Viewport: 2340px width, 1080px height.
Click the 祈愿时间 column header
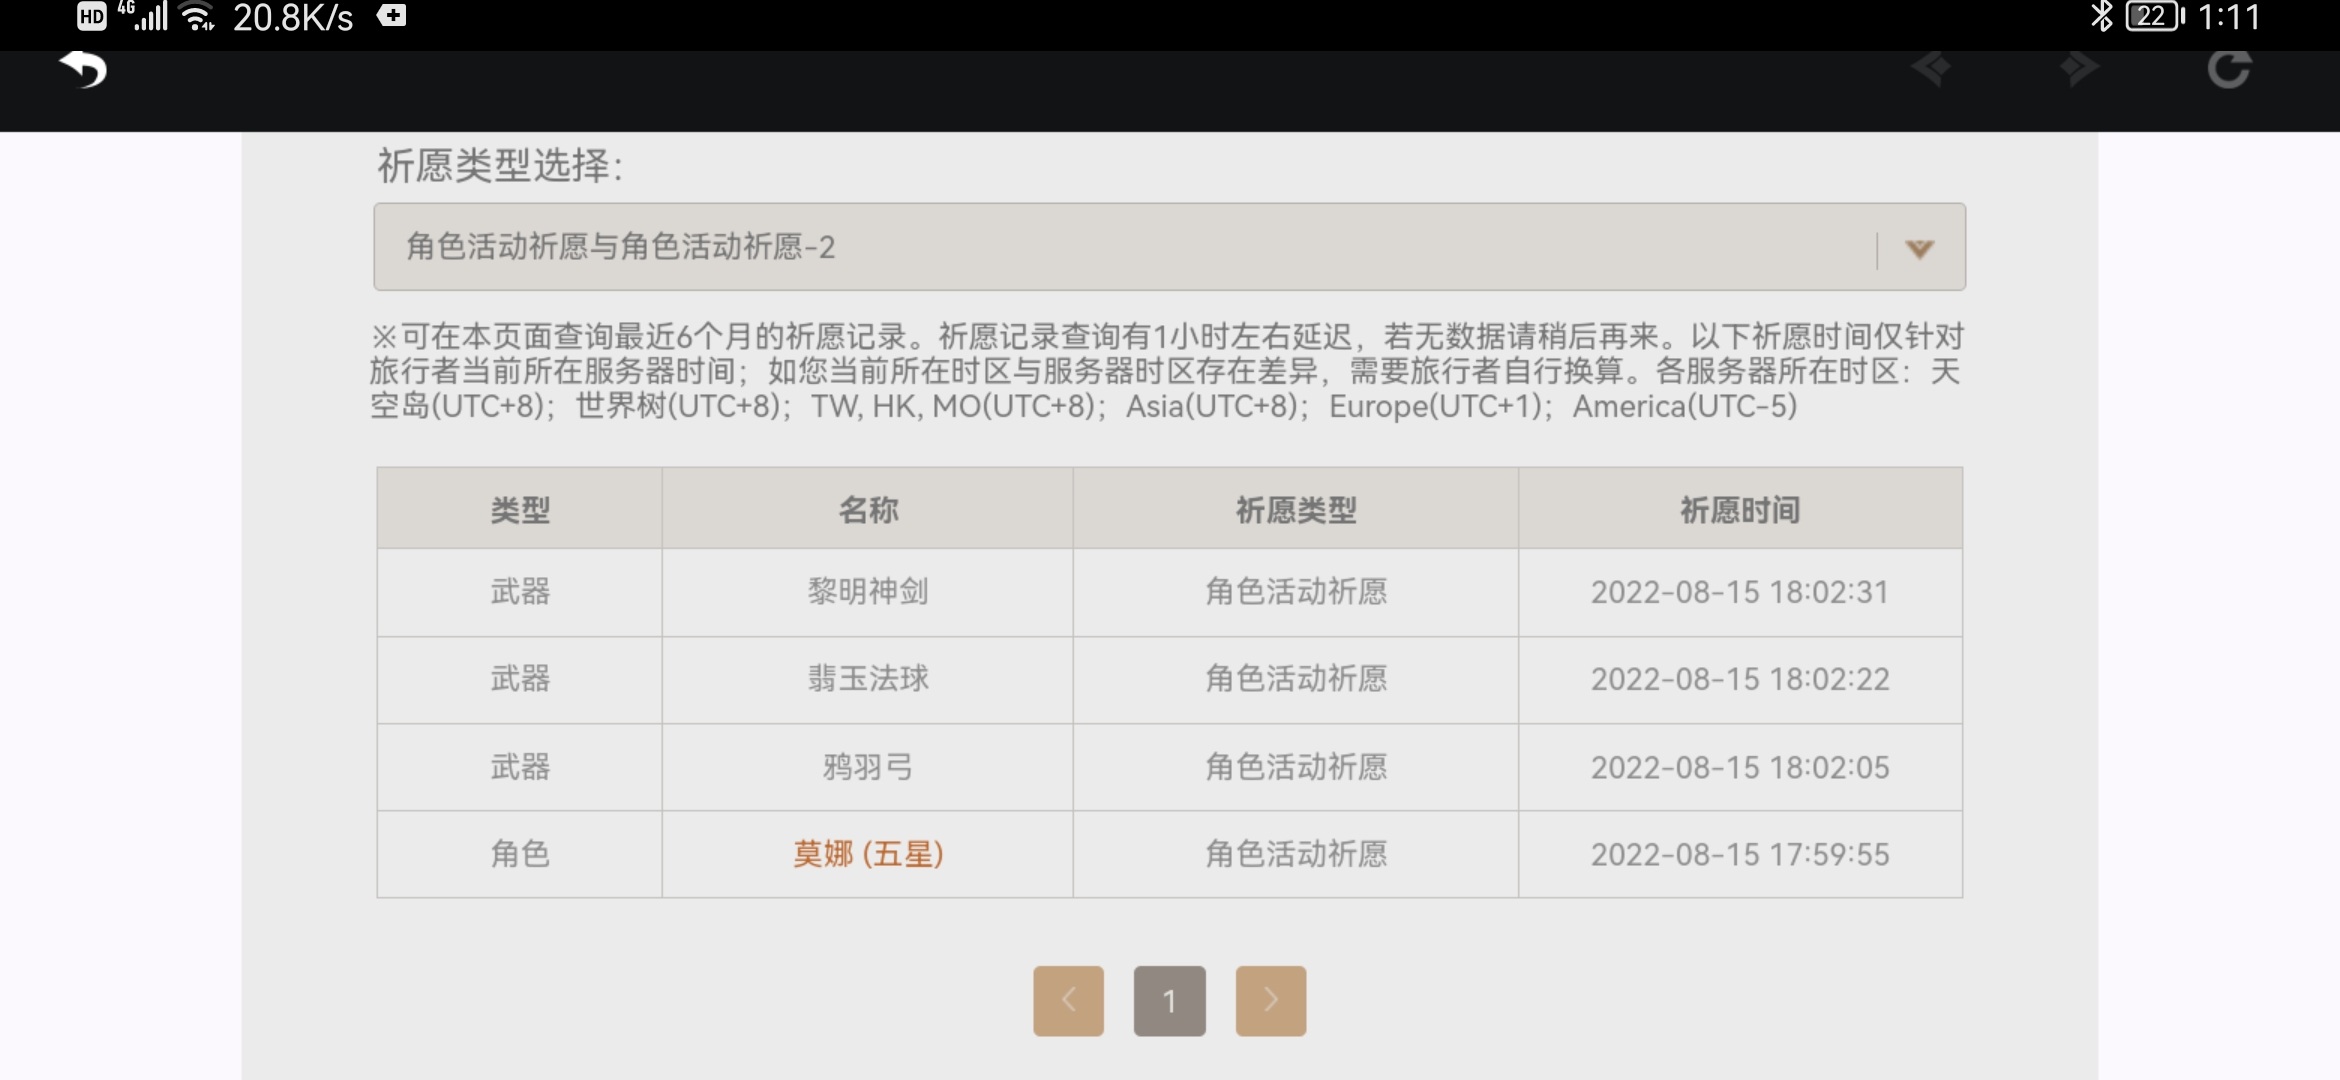[x=1740, y=510]
